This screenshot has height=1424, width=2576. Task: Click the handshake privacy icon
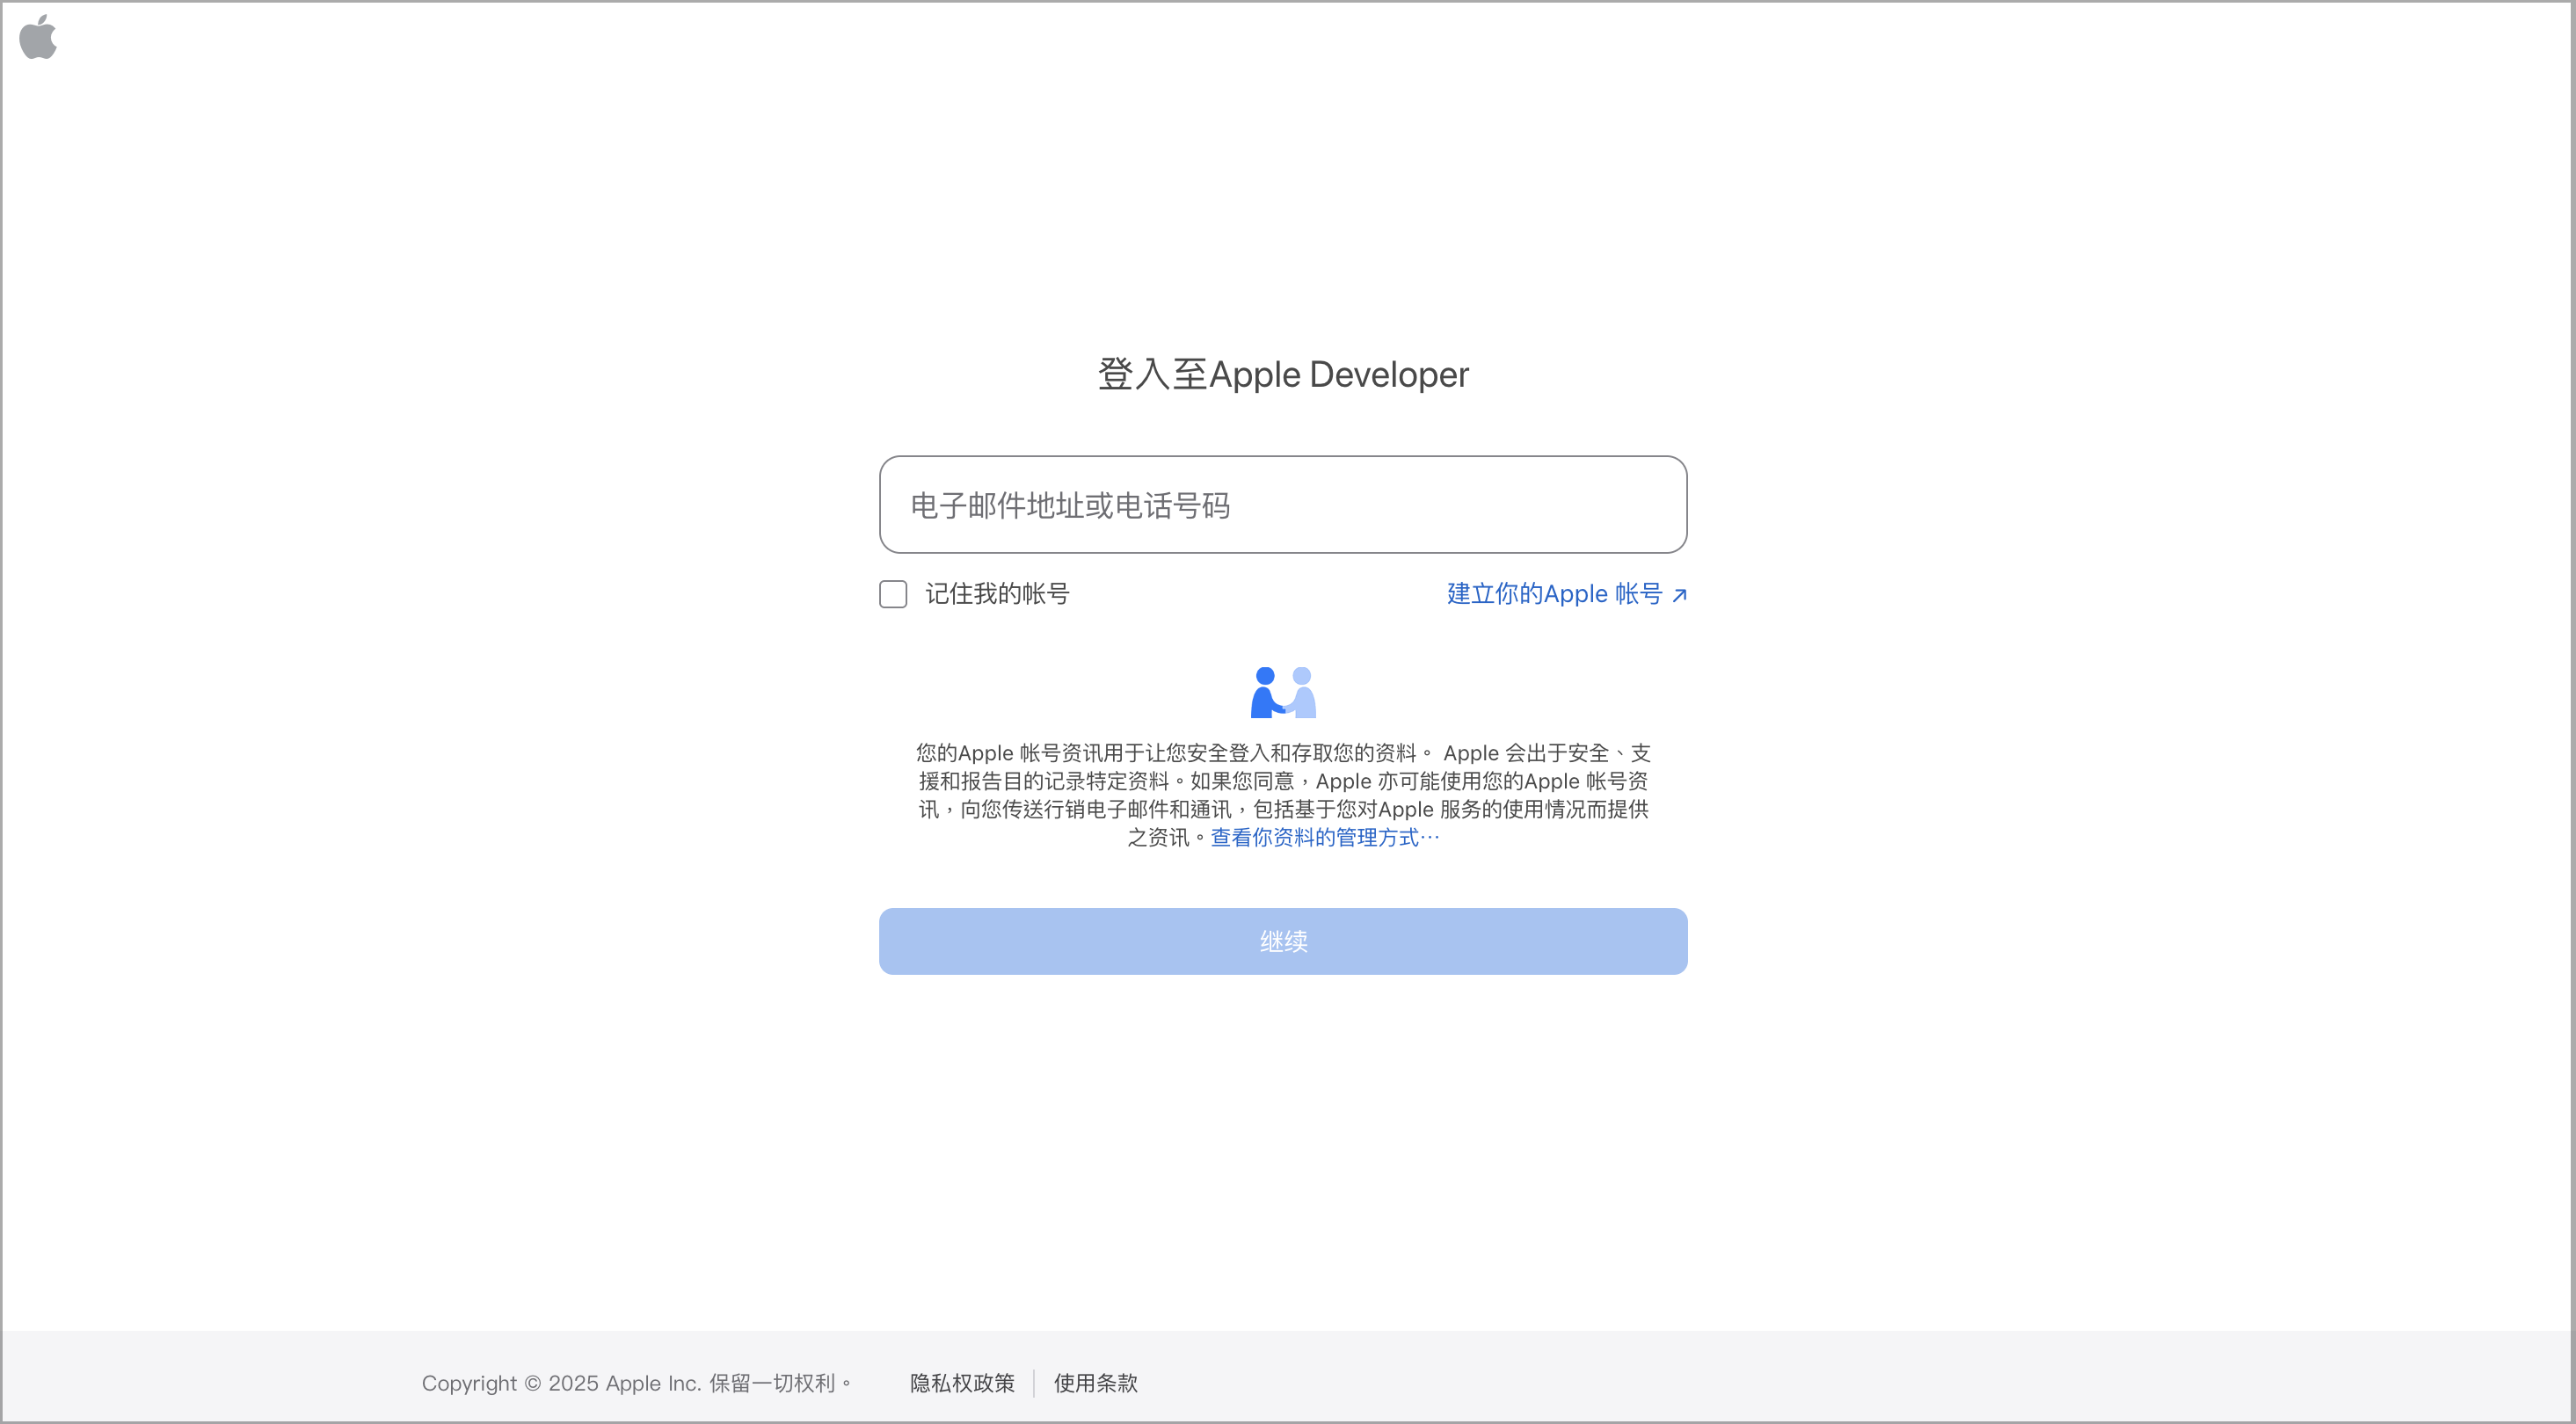(x=1283, y=692)
